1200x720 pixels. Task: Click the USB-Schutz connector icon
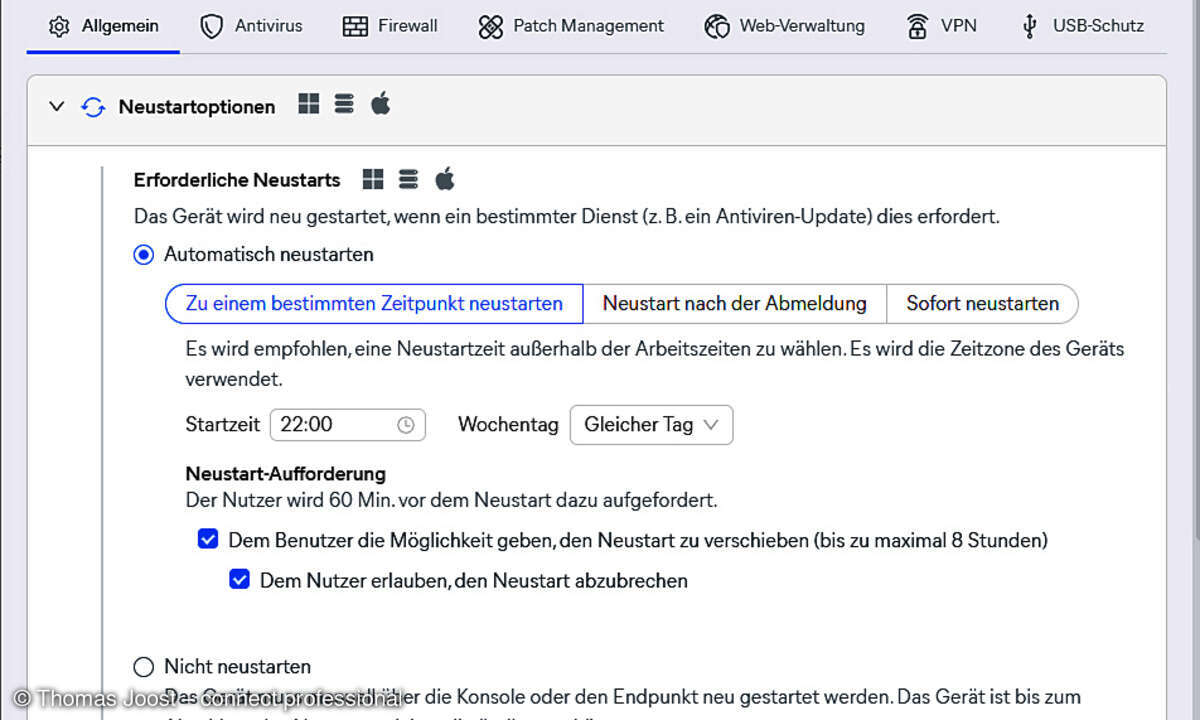tap(1029, 26)
